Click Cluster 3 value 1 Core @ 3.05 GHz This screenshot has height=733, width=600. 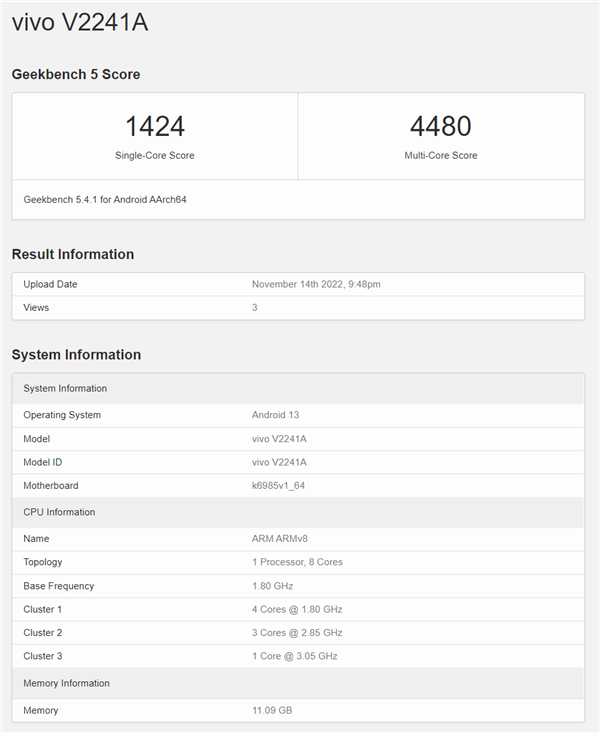click(x=295, y=657)
